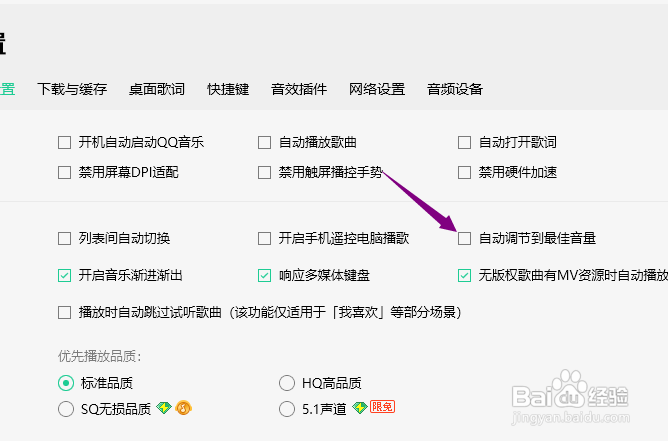
Task: Open 音效插件 tab
Action: tap(299, 89)
